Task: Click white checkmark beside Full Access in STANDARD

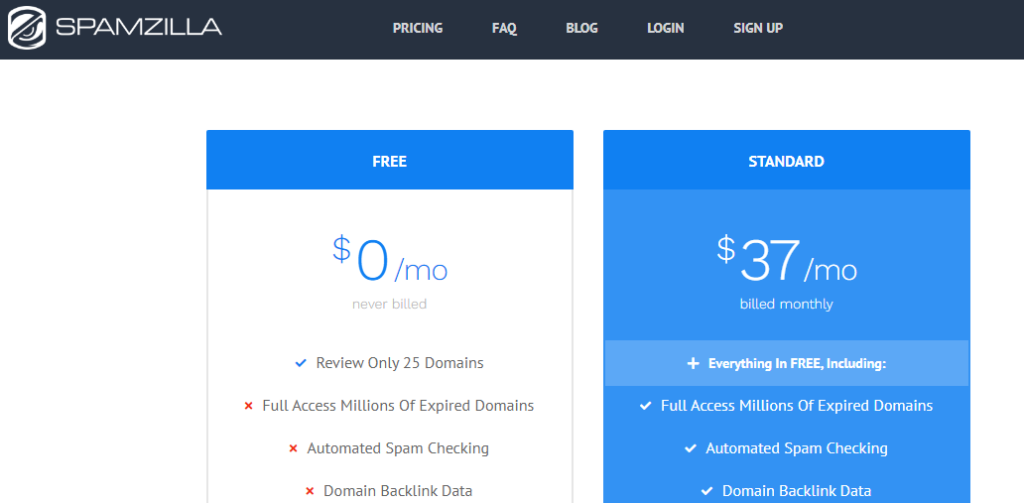Action: tap(645, 406)
